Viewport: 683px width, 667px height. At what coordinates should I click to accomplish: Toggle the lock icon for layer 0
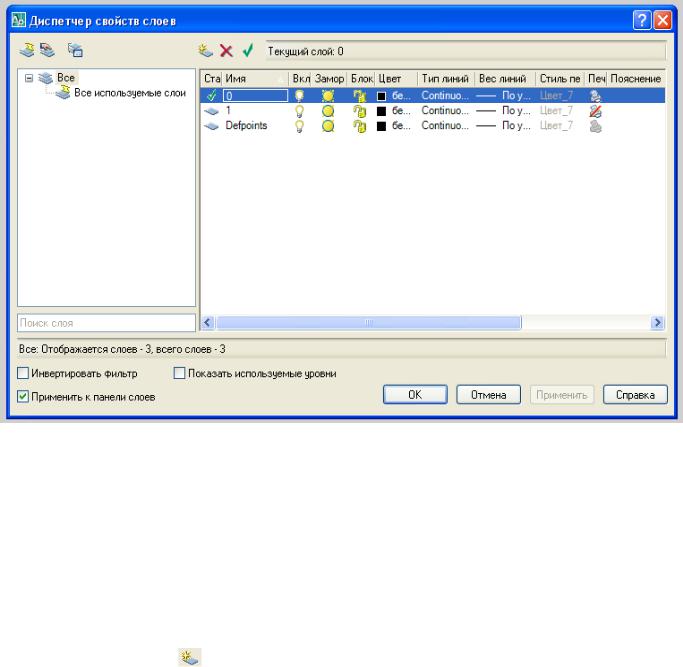point(359,96)
